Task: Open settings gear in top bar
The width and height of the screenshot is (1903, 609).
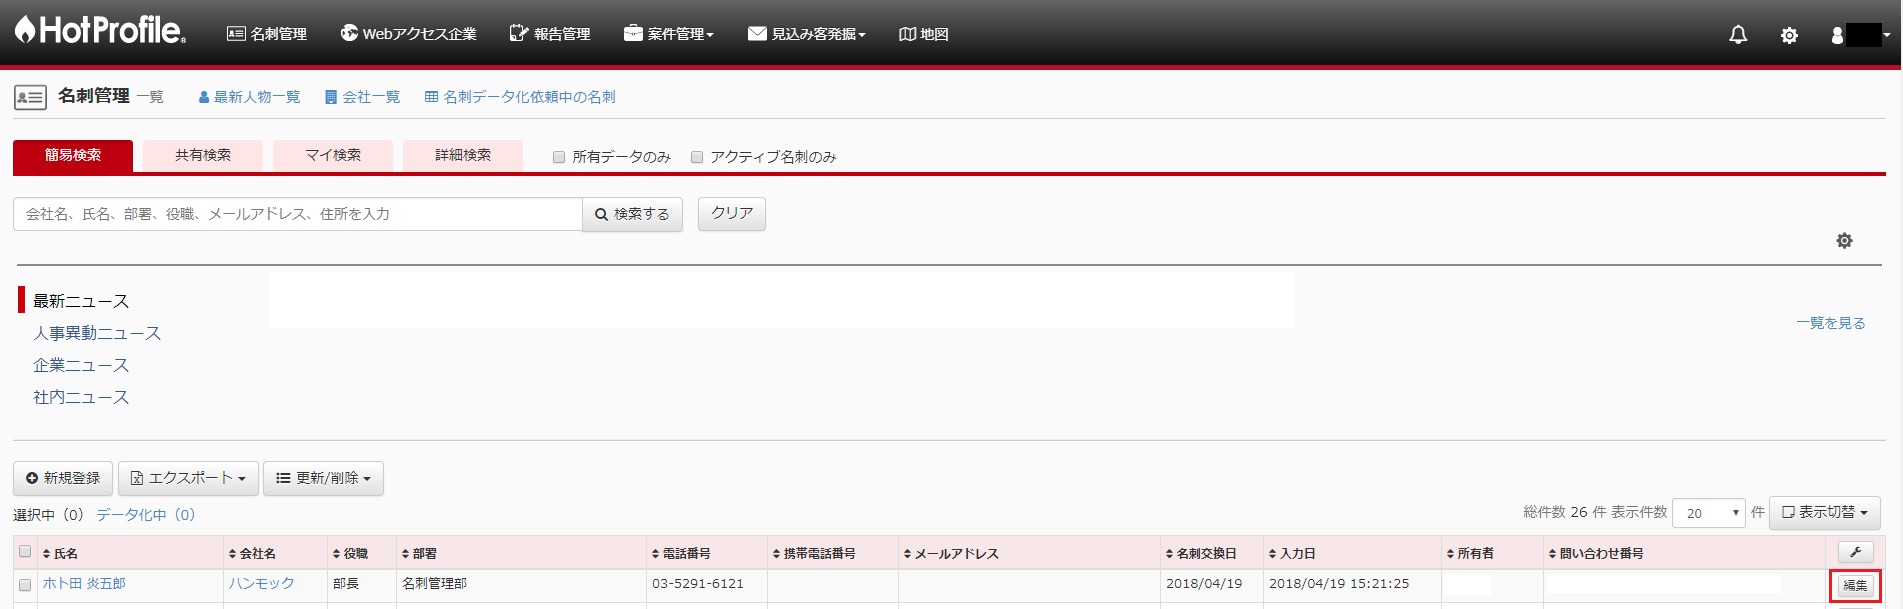Action: click(1789, 35)
